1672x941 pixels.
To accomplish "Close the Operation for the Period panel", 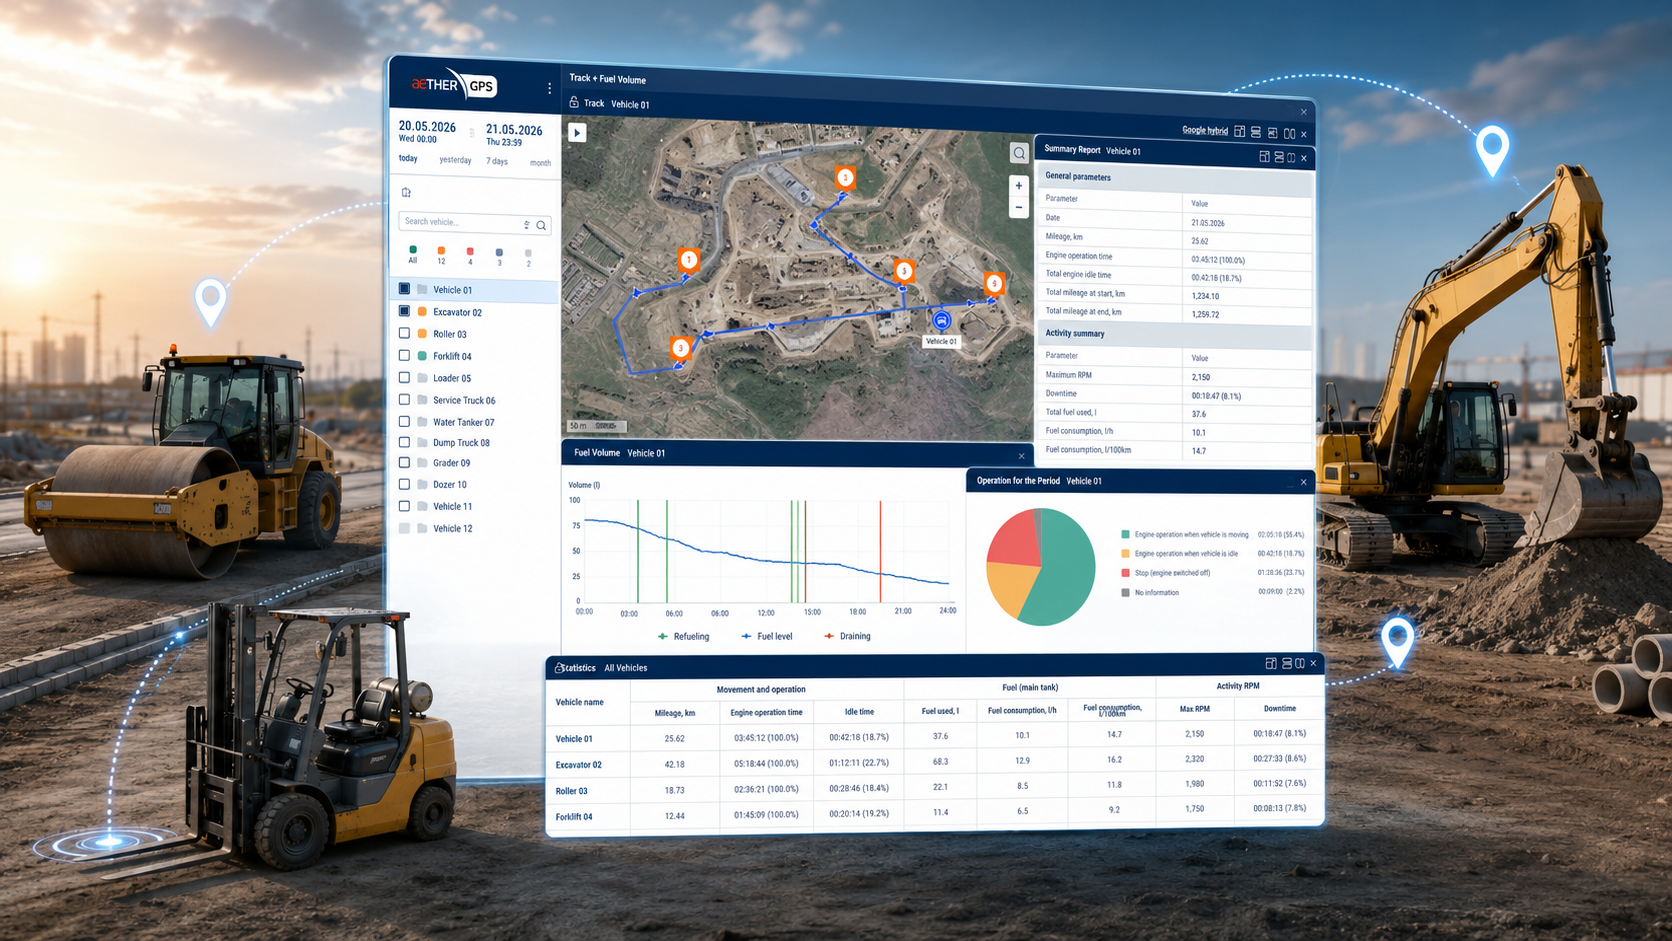I will pos(1303,482).
